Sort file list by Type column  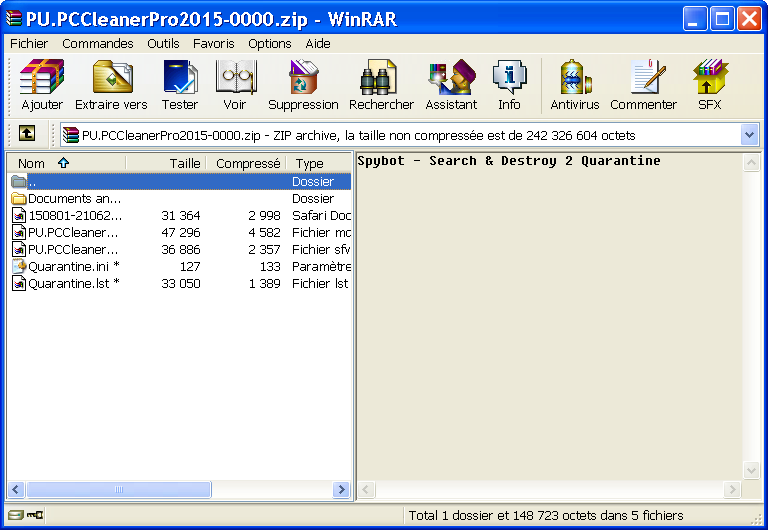pyautogui.click(x=318, y=163)
